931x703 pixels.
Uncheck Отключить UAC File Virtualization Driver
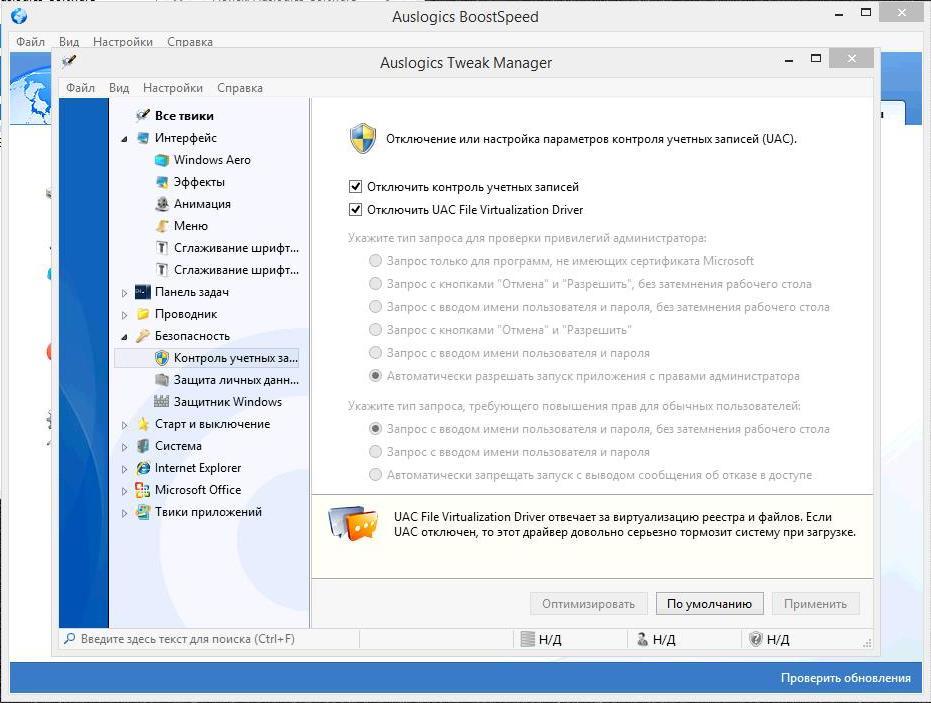pyautogui.click(x=355, y=209)
